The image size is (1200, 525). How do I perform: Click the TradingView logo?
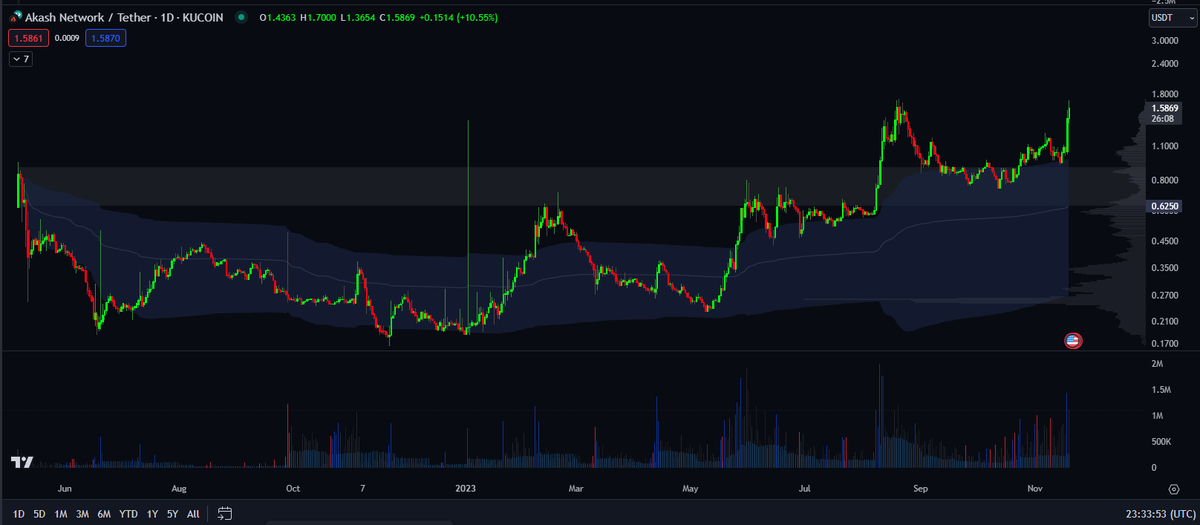22,462
